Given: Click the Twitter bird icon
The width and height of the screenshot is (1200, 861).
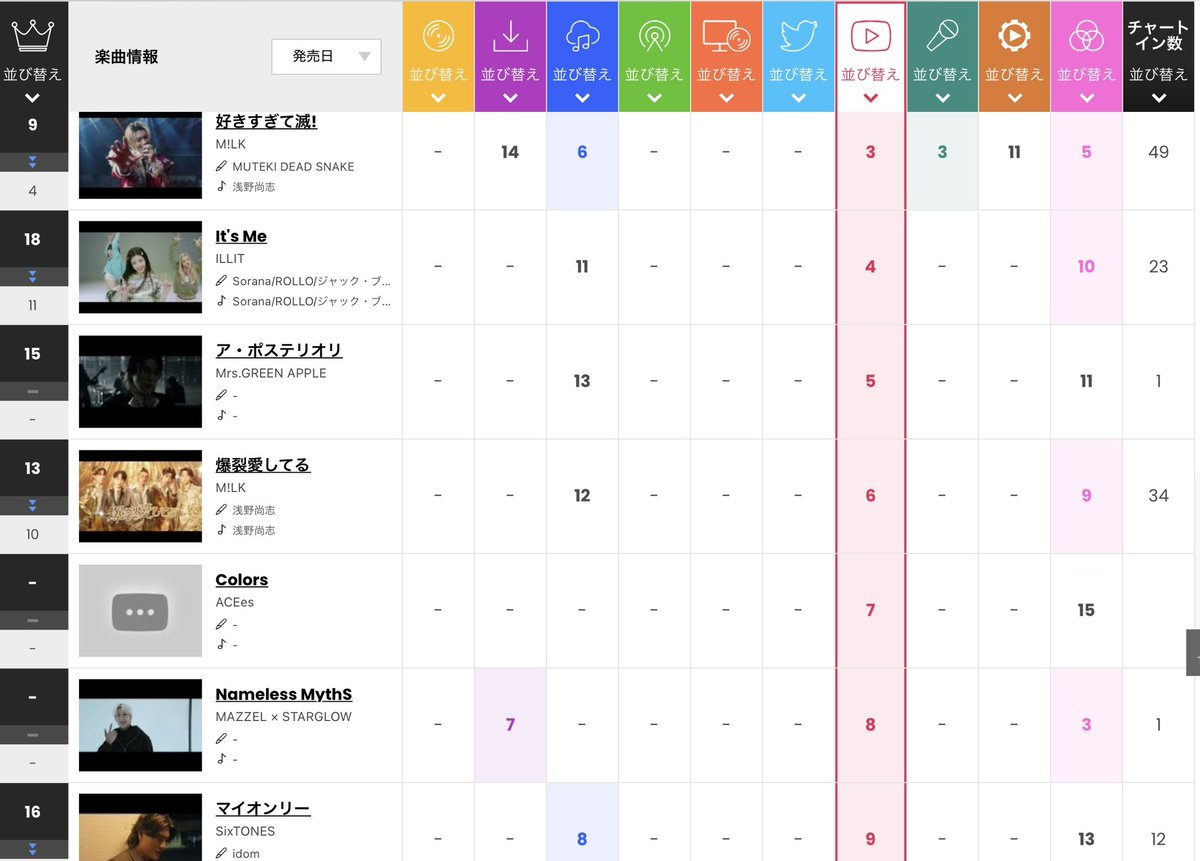Looking at the screenshot, I should pos(798,36).
